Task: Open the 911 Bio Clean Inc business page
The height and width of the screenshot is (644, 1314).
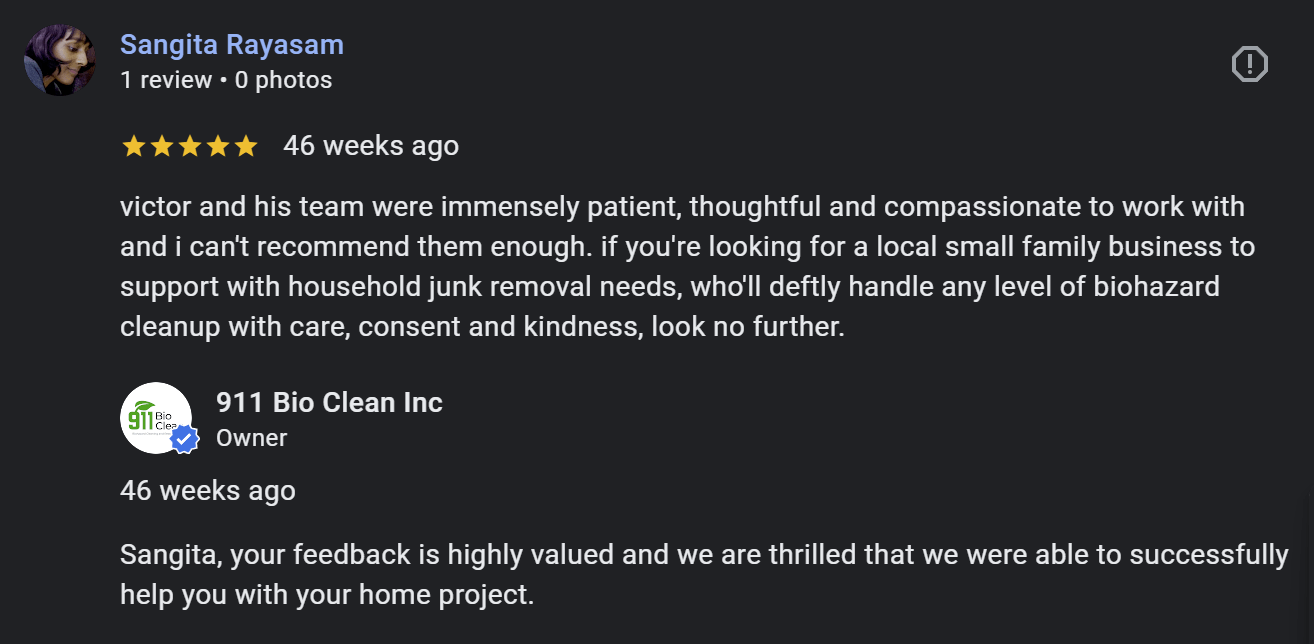Action: [330, 402]
